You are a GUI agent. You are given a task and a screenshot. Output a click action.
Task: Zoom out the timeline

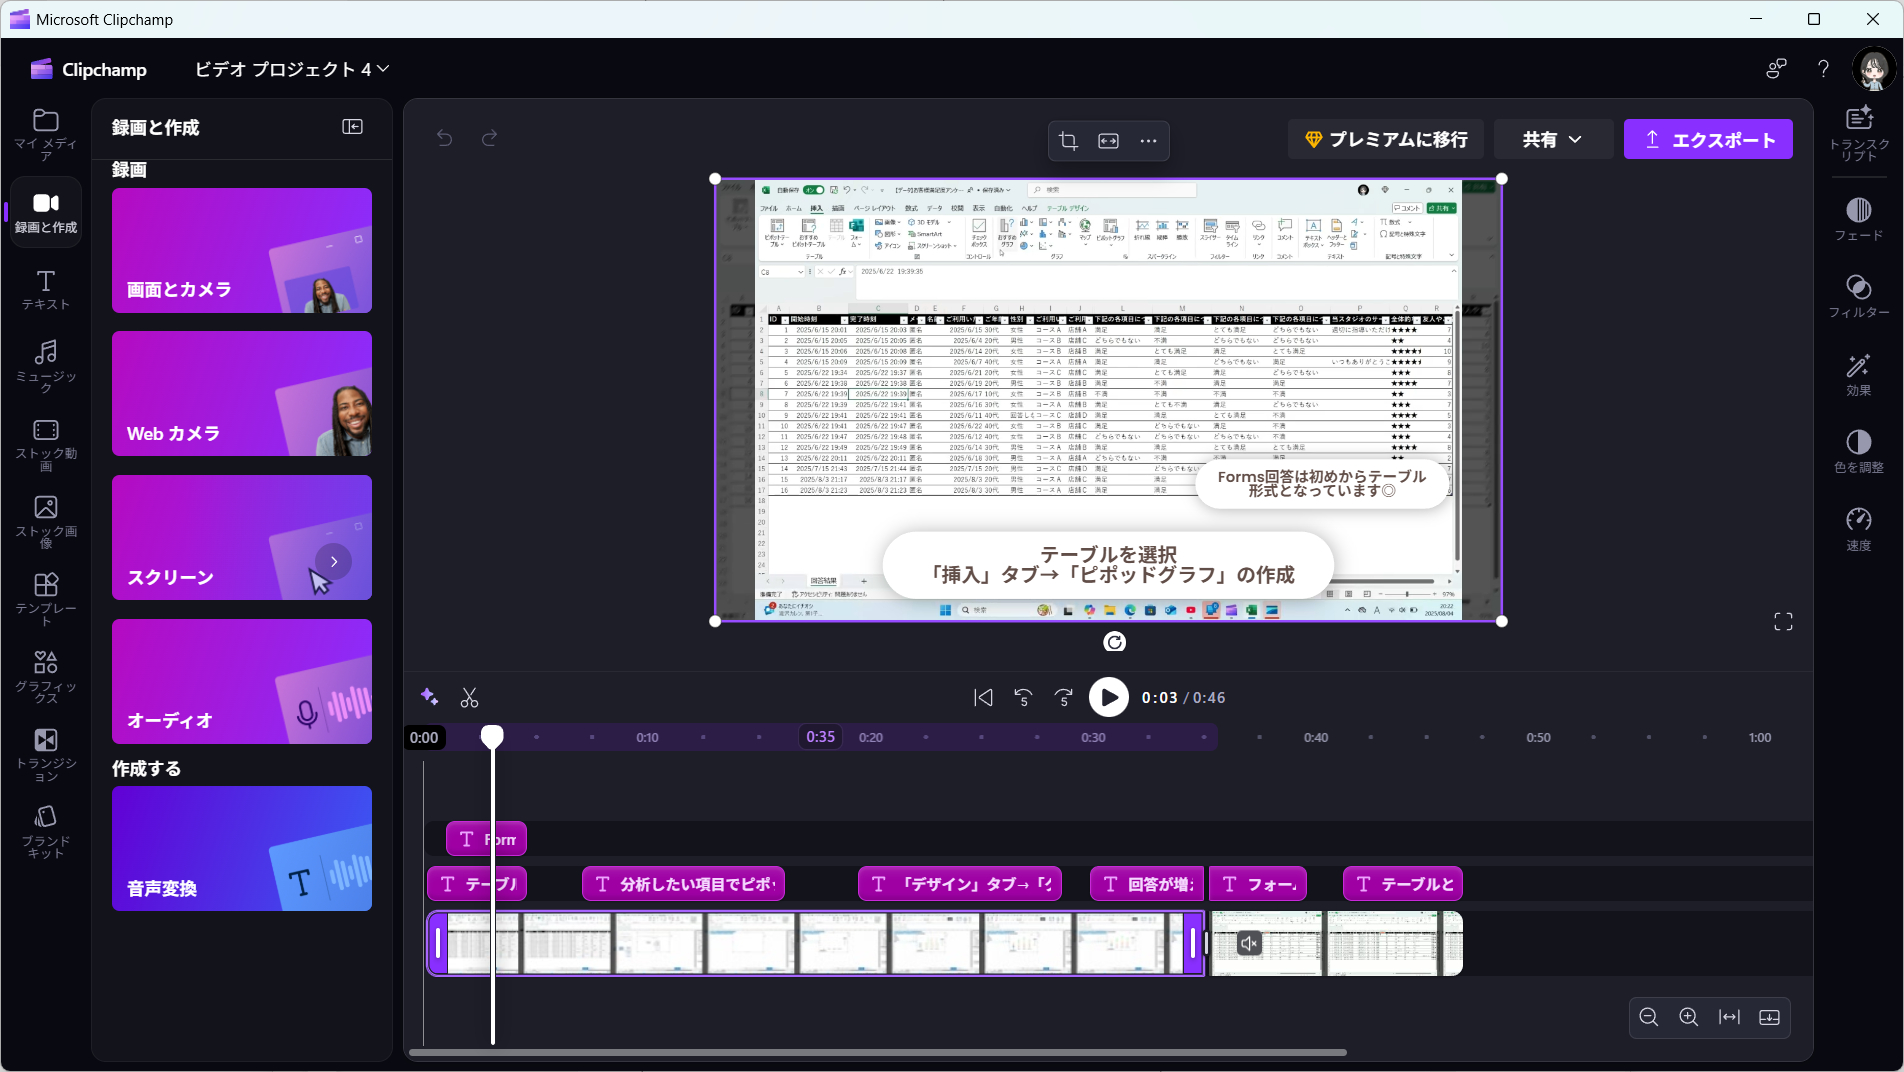click(x=1649, y=1017)
